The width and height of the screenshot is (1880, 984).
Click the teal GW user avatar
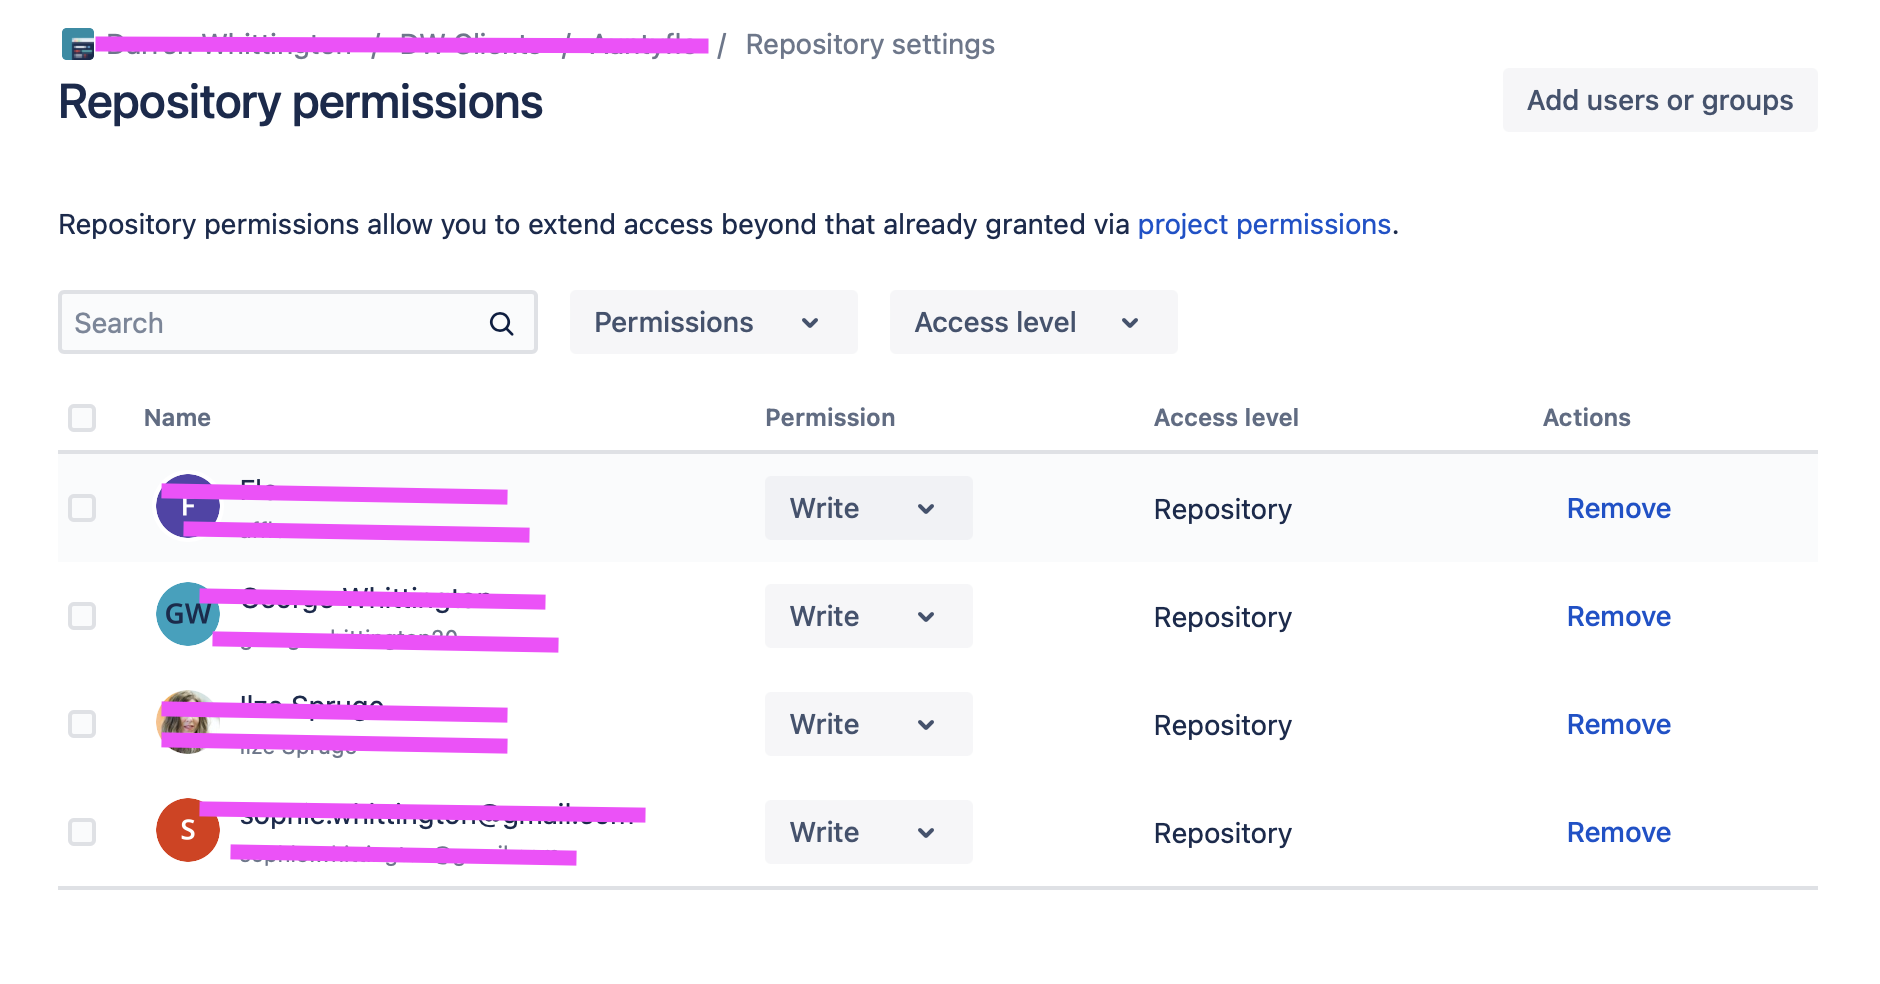tap(187, 614)
